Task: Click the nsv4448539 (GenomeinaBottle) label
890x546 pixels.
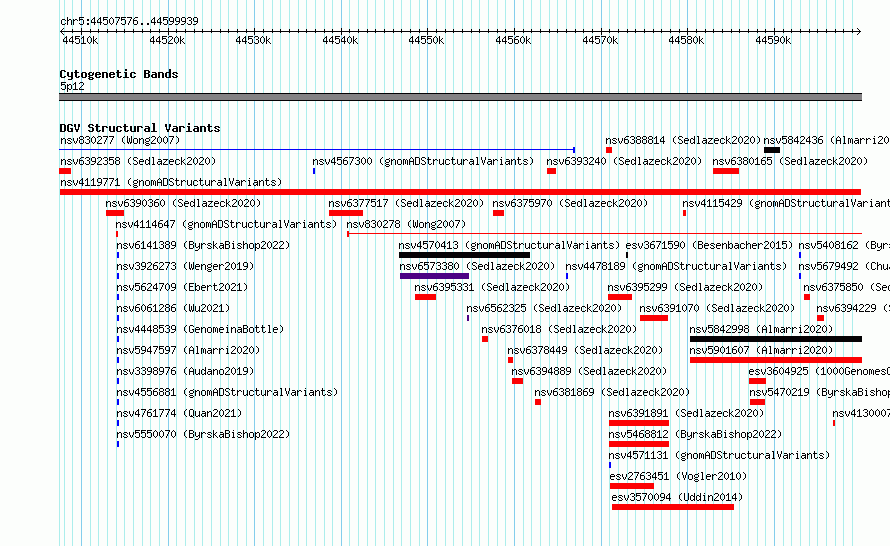Action: tap(200, 329)
